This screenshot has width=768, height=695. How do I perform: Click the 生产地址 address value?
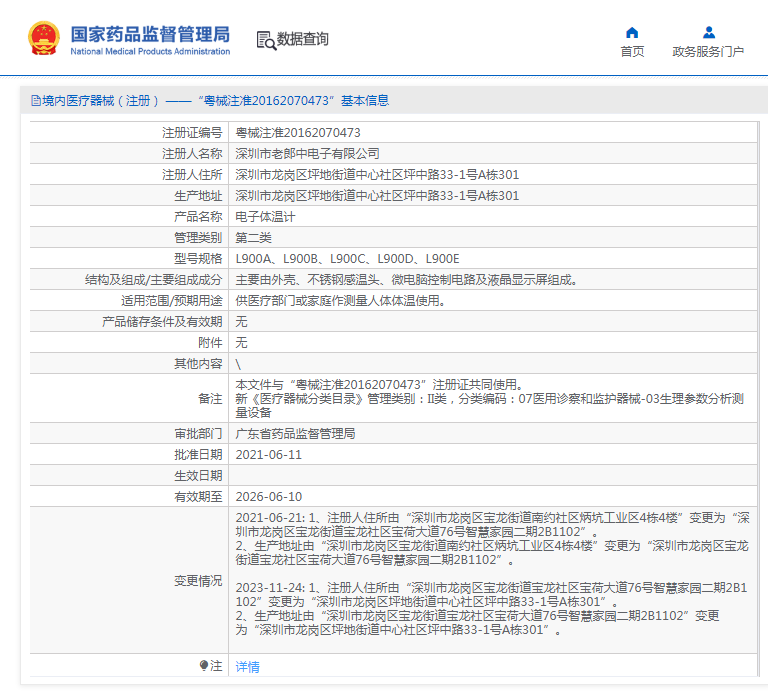377,196
